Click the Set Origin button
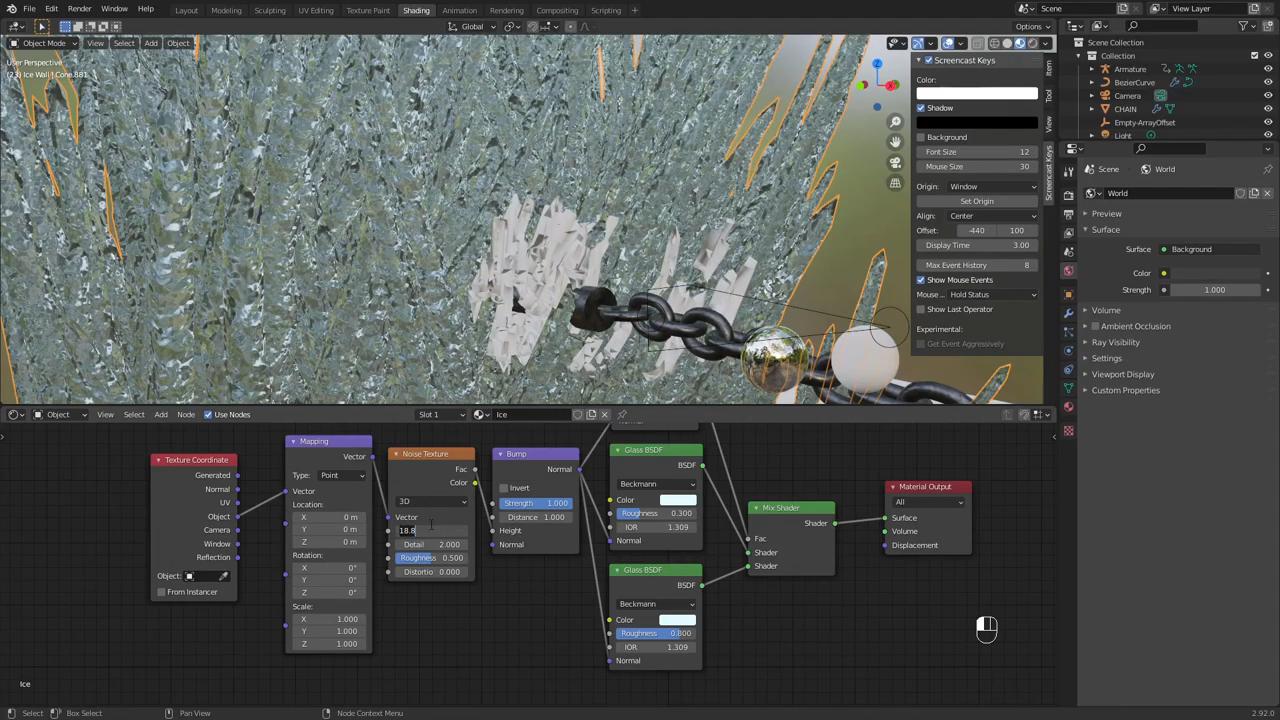The image size is (1280, 720). pos(977,201)
